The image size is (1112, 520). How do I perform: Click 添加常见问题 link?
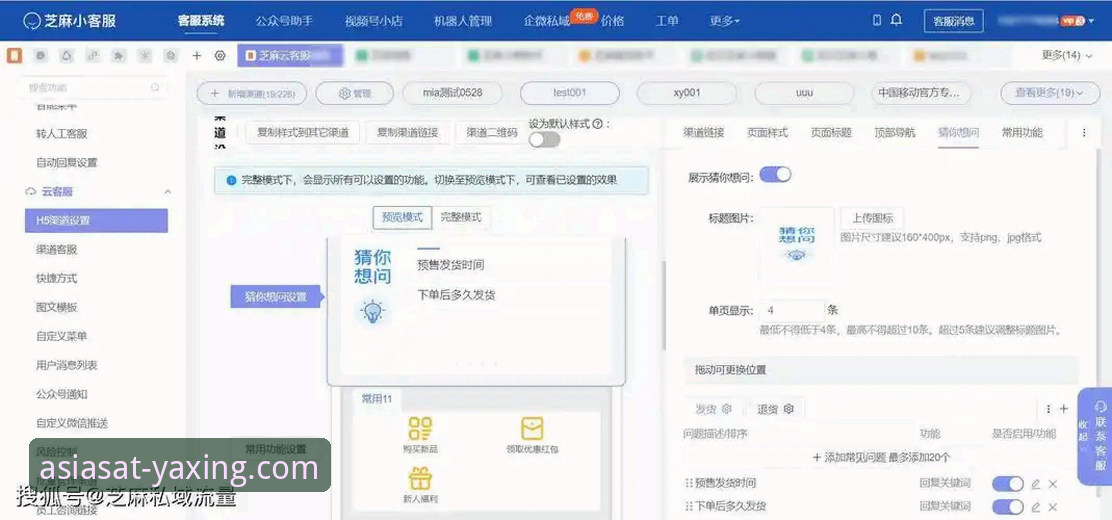point(881,458)
